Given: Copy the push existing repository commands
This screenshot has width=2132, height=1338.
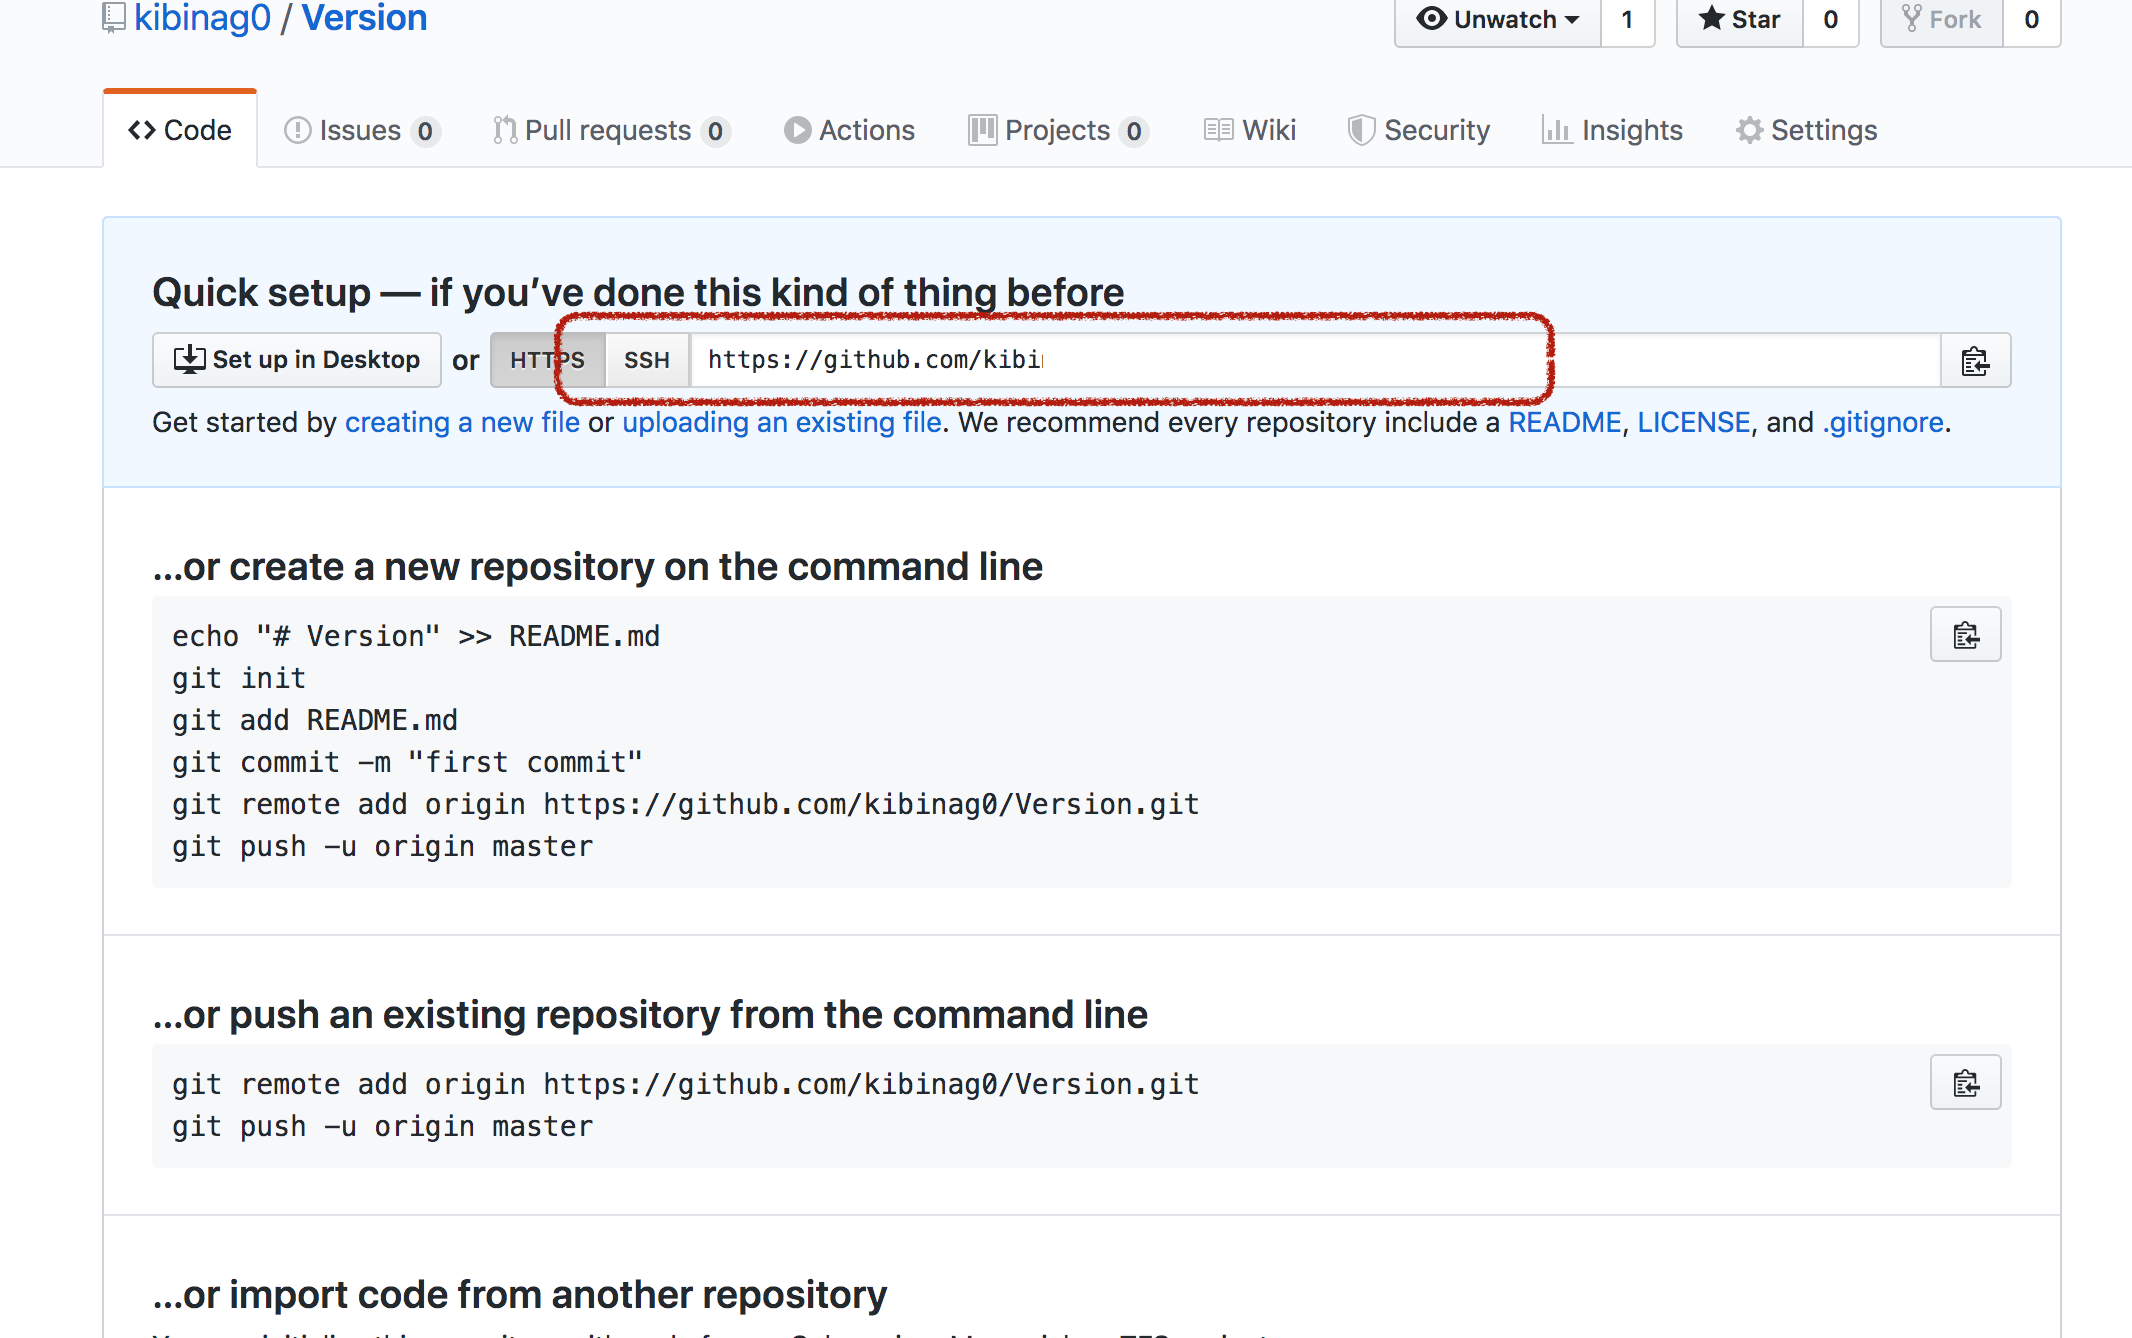Looking at the screenshot, I should point(1965,1082).
